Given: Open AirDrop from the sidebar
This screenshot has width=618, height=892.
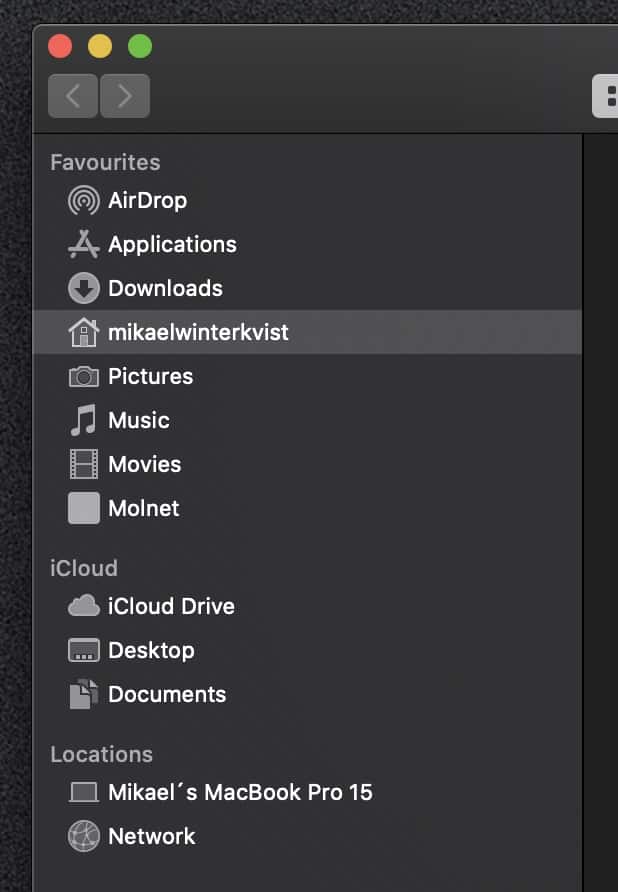Looking at the screenshot, I should (307, 200).
